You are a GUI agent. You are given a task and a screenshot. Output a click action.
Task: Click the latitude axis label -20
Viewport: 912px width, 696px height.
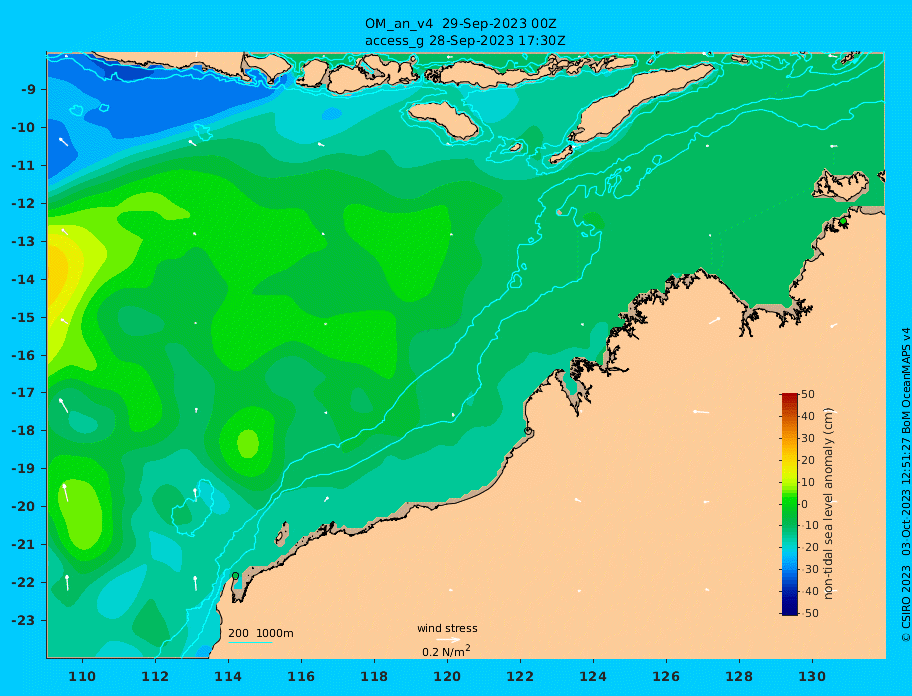(x=23, y=506)
